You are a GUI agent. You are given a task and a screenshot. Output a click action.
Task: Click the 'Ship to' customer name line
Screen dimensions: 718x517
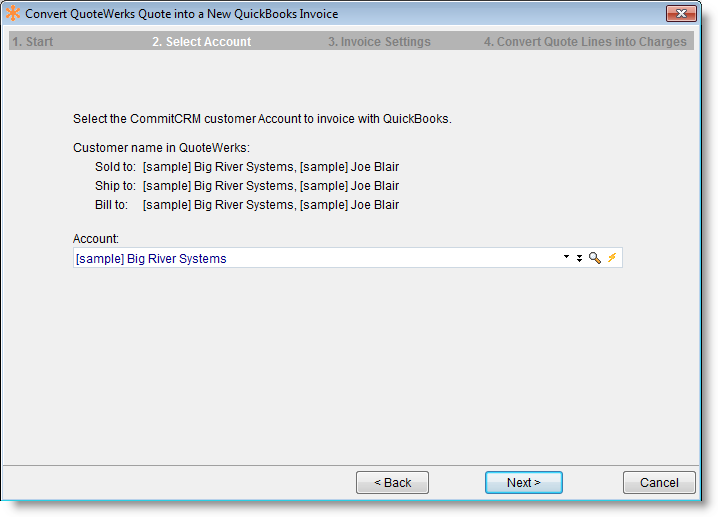point(246,186)
